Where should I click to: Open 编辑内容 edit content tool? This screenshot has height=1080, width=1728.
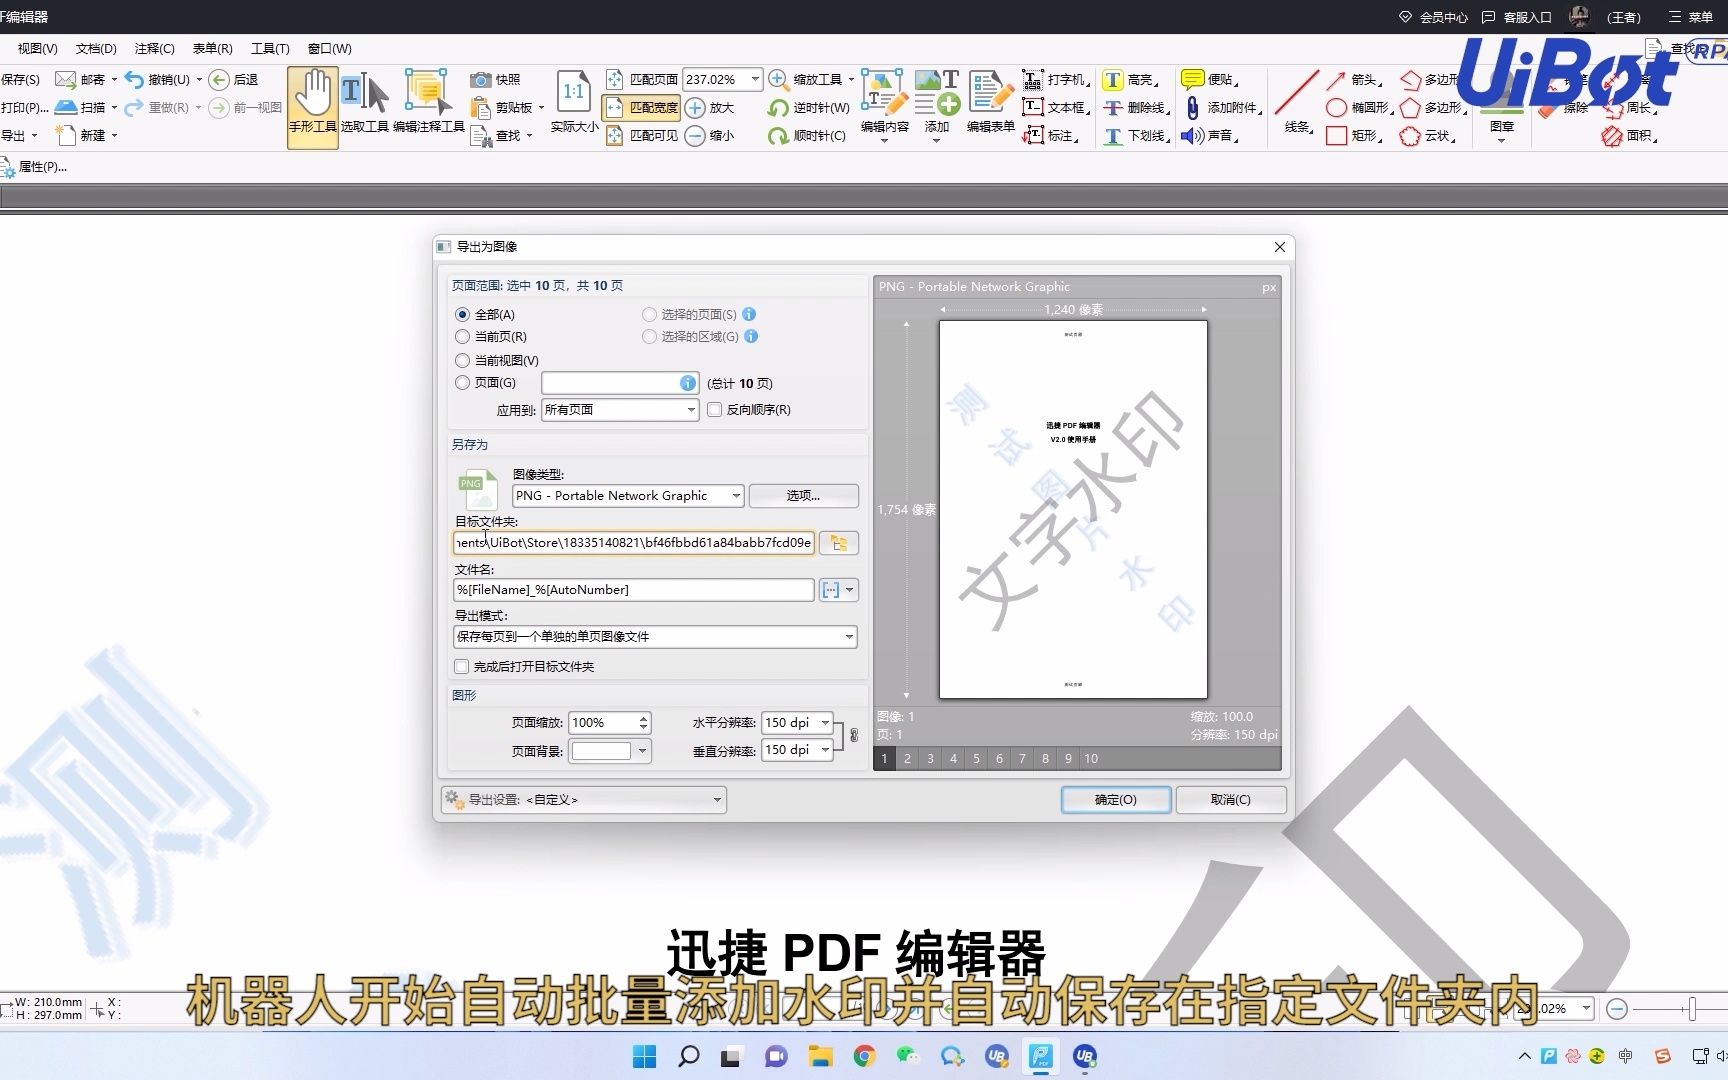click(885, 108)
